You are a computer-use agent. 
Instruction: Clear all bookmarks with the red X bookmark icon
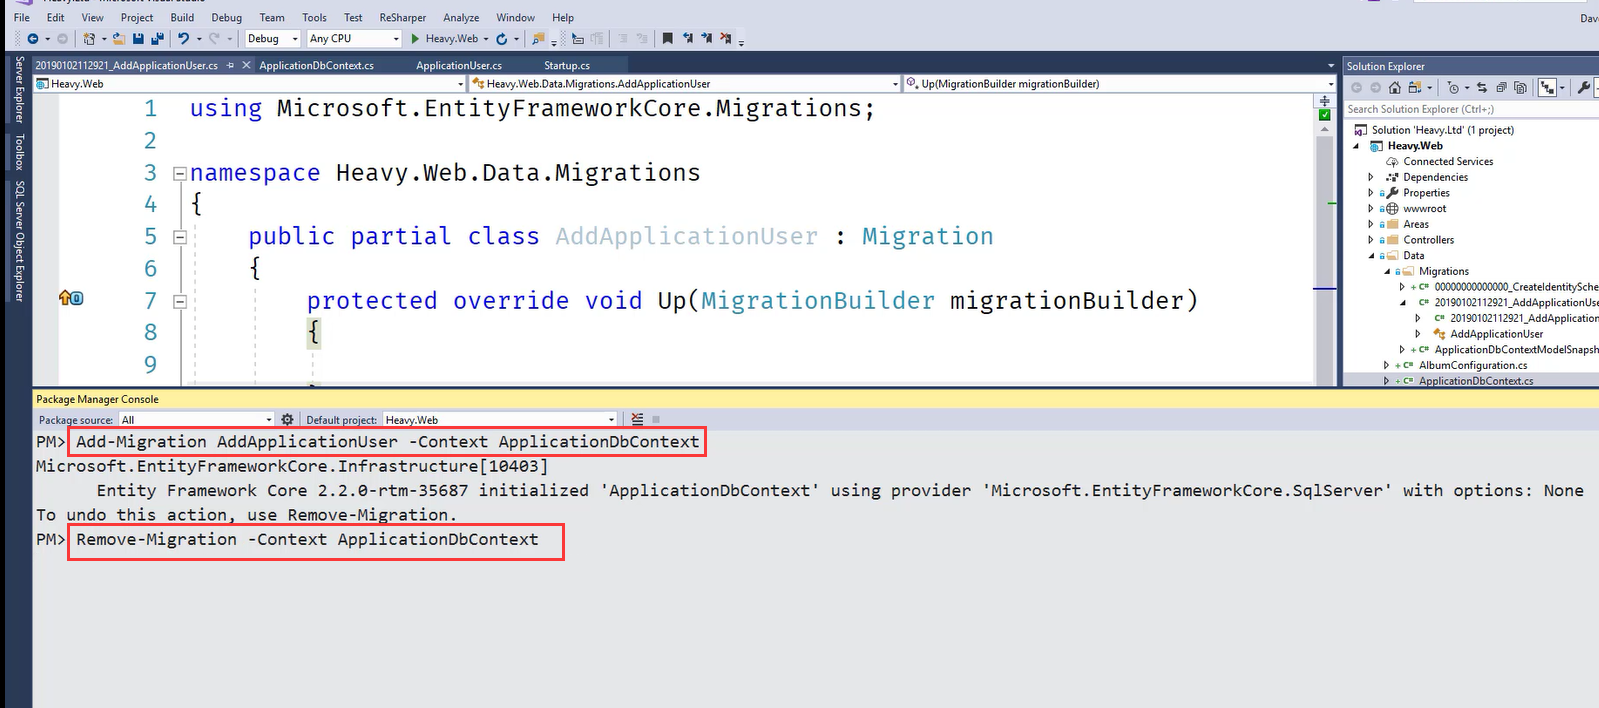pyautogui.click(x=726, y=39)
